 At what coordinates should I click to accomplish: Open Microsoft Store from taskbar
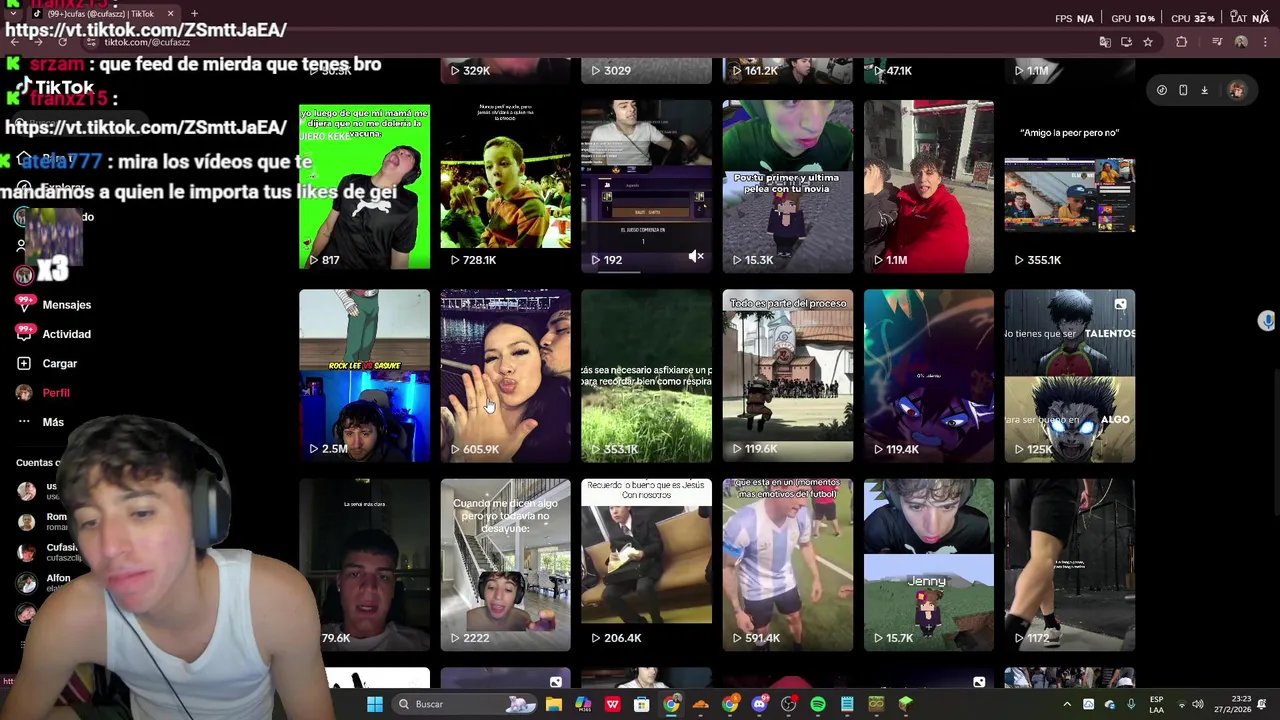(x=641, y=704)
